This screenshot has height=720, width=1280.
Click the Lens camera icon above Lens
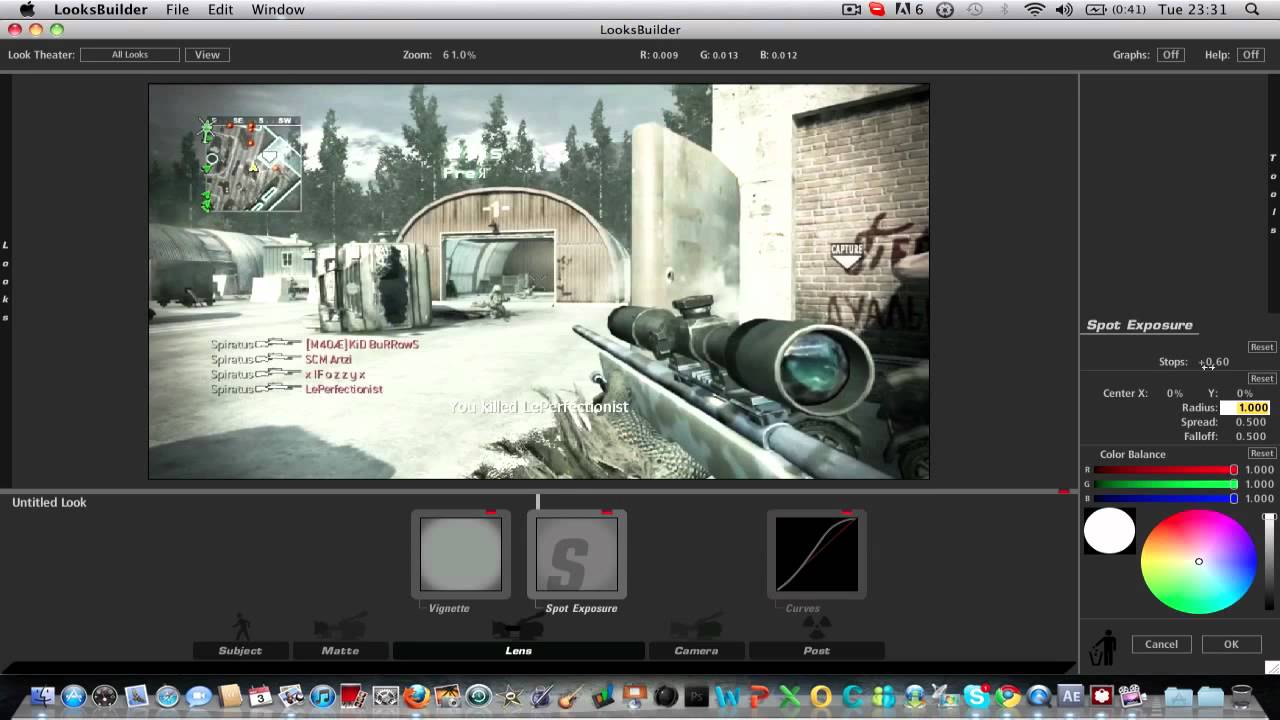517,628
